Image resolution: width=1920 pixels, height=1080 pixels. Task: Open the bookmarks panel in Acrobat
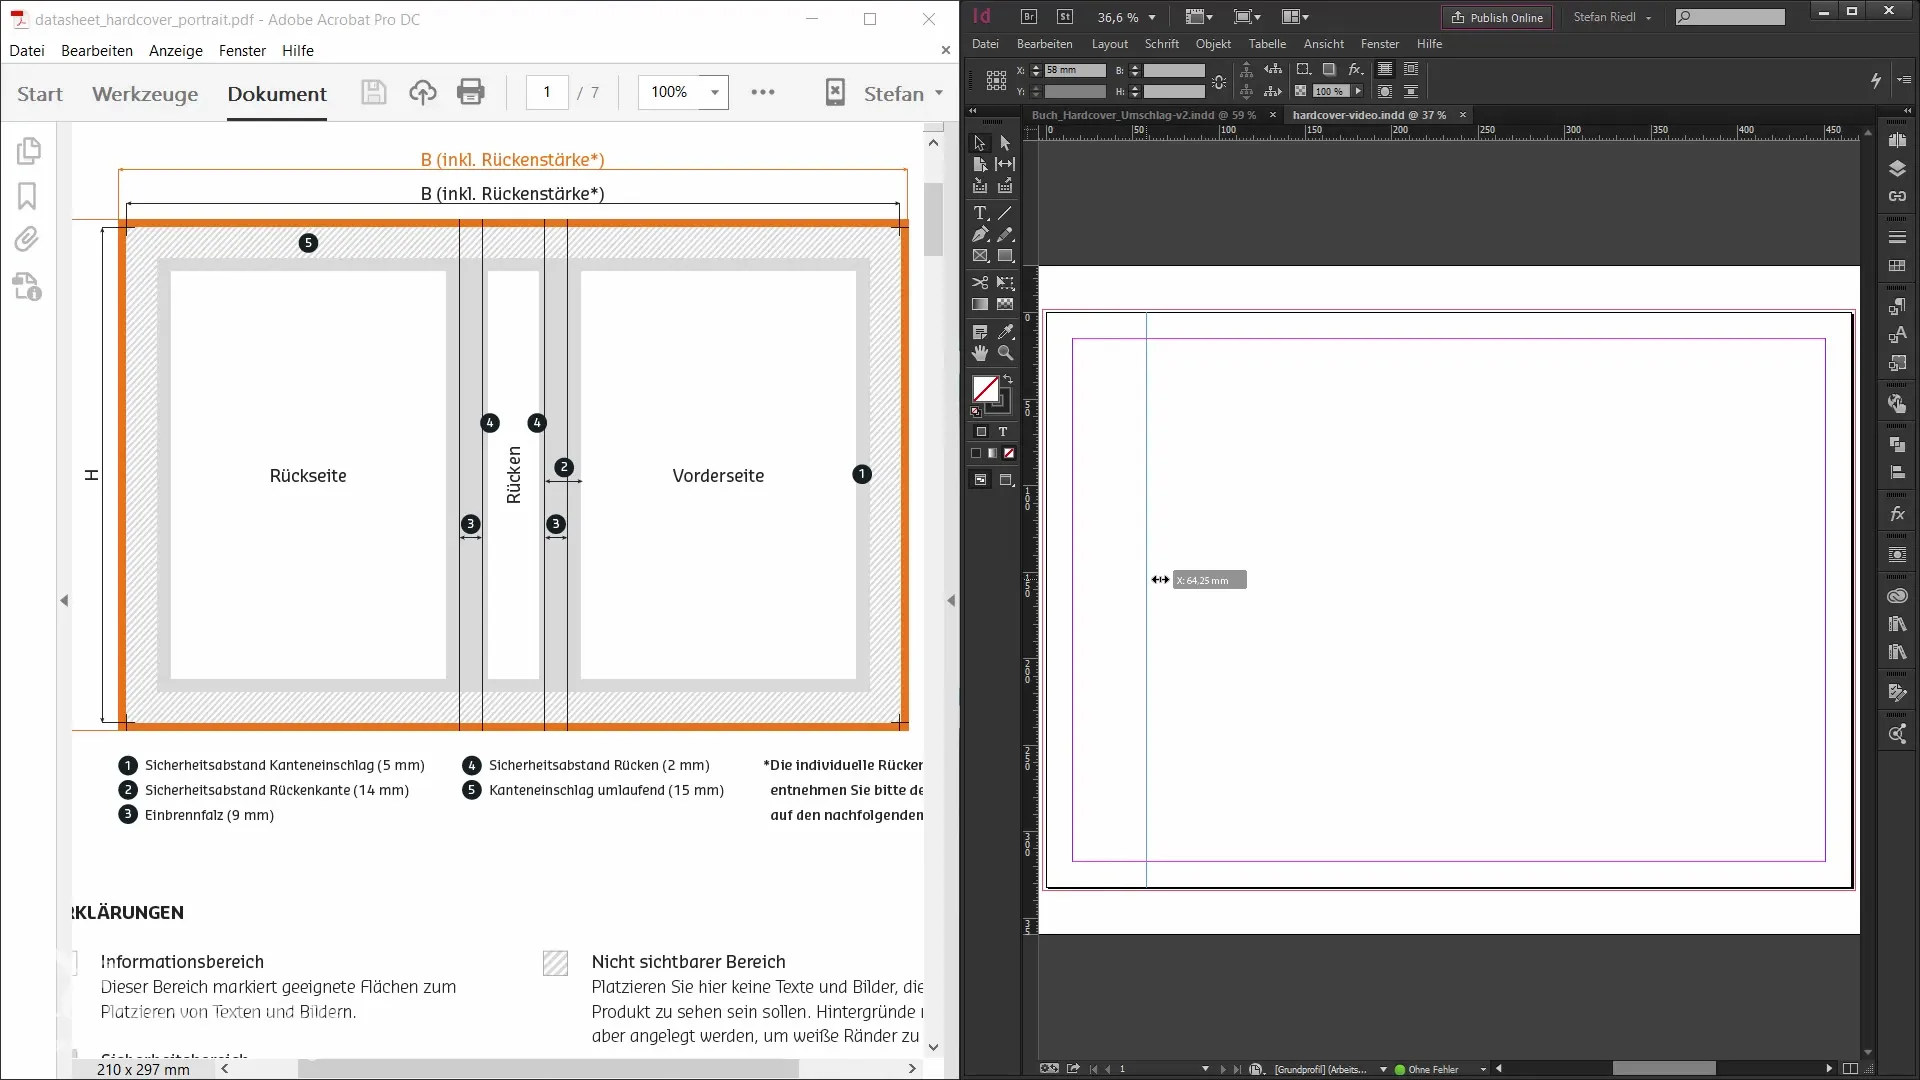[27, 196]
